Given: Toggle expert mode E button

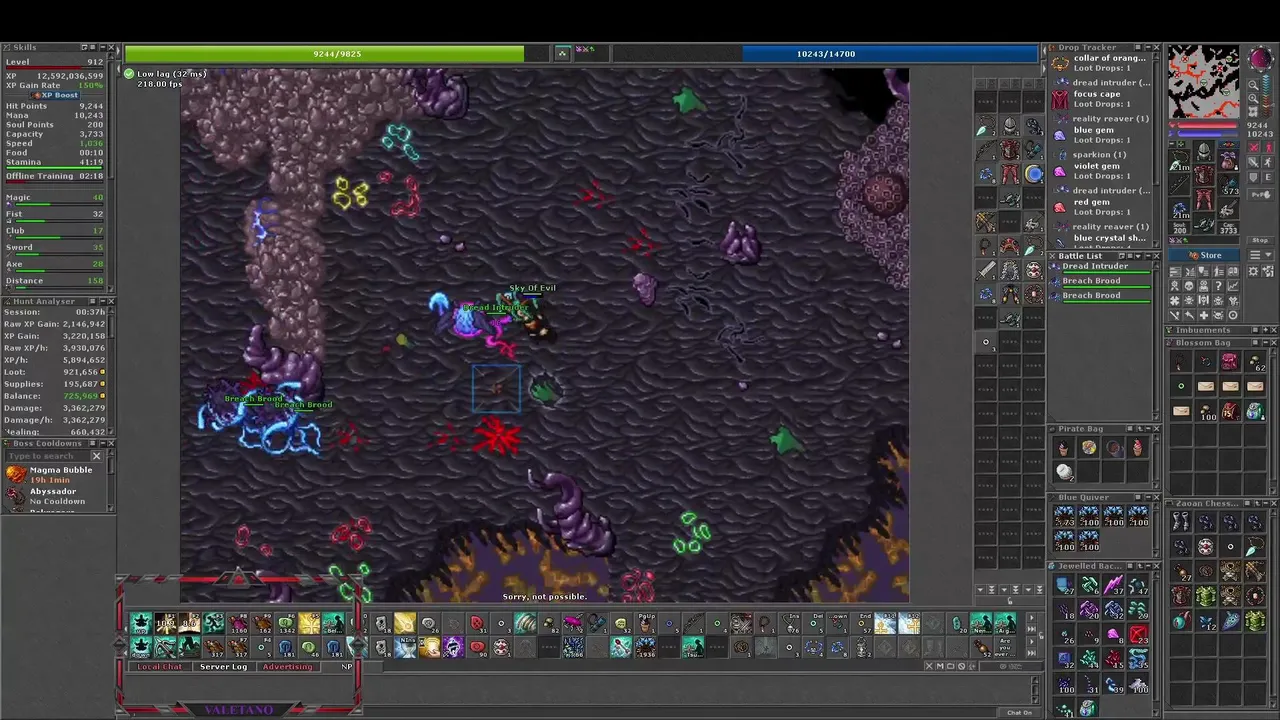Looking at the screenshot, I should [1268, 177].
